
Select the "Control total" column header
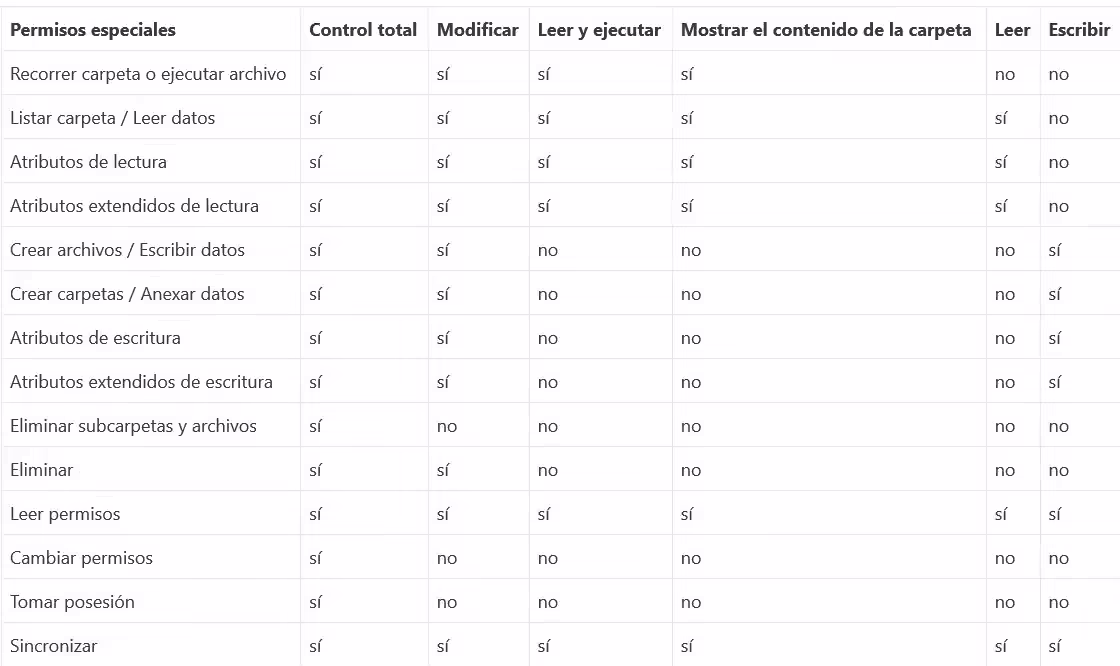363,30
